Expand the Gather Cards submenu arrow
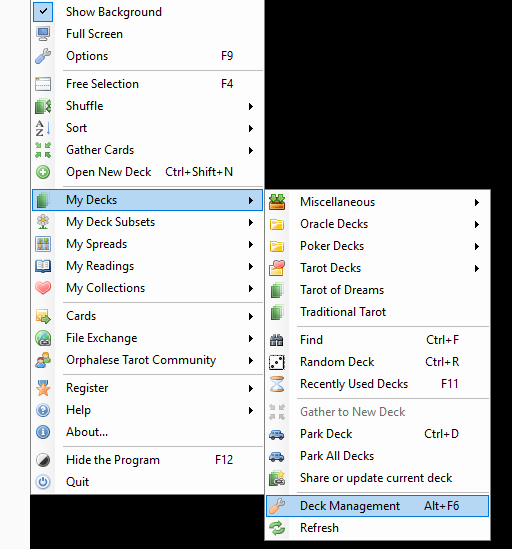The height and width of the screenshot is (549, 512). [251, 150]
